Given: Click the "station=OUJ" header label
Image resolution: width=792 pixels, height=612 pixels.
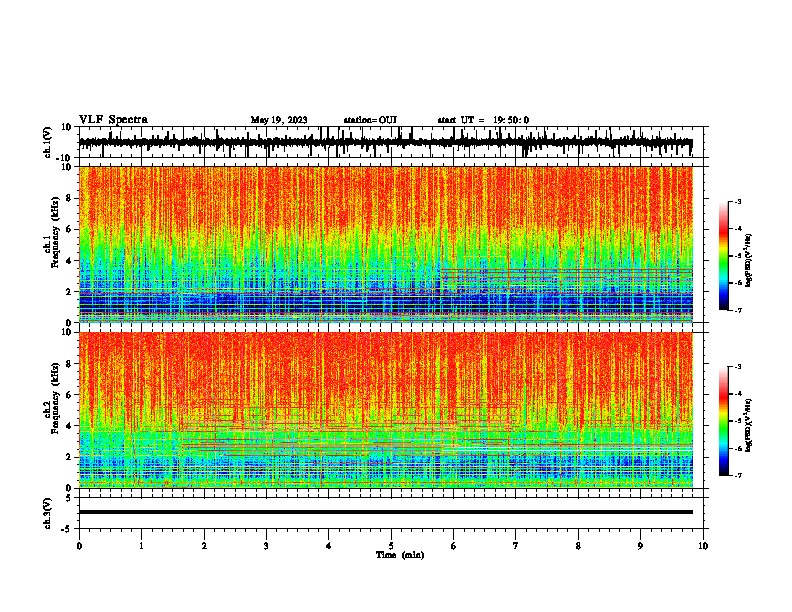Looking at the screenshot, I should pyautogui.click(x=370, y=120).
